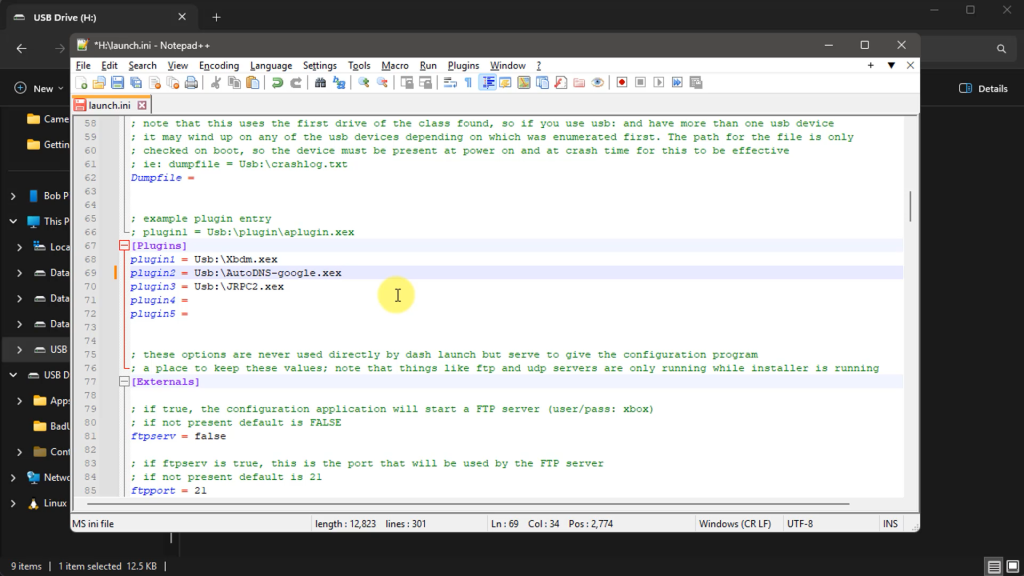Open Find with the binoculars icon
This screenshot has height=576, width=1024.
pyautogui.click(x=320, y=83)
